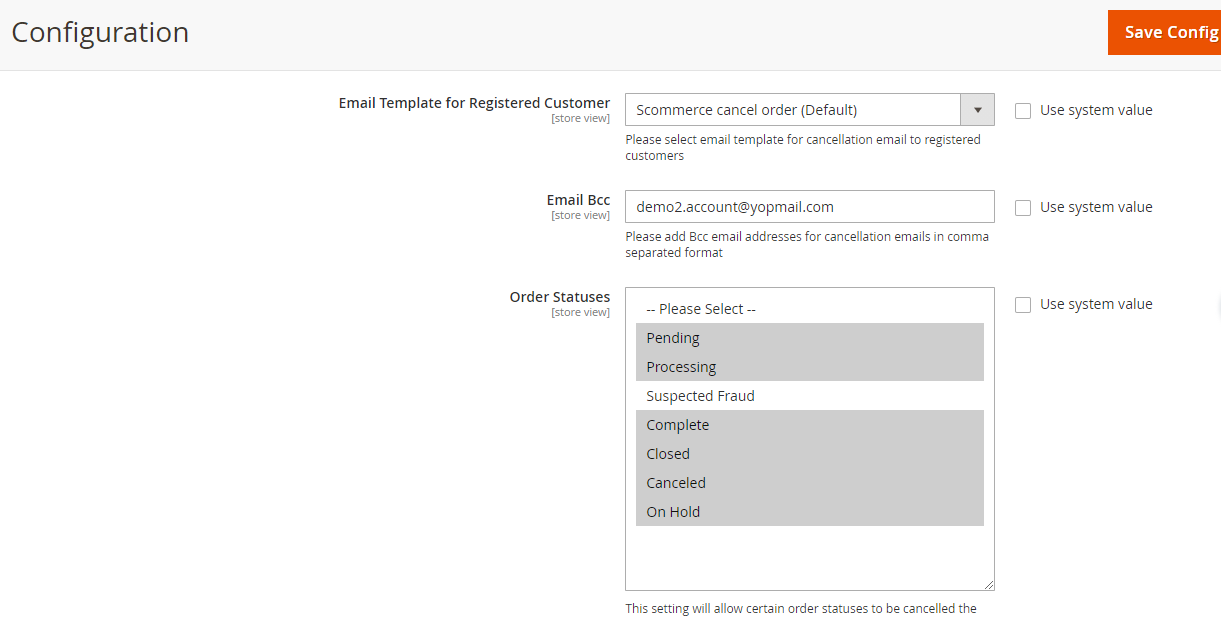Enable Use system value for Email Template
The width and height of the screenshot is (1221, 617).
click(x=1023, y=111)
